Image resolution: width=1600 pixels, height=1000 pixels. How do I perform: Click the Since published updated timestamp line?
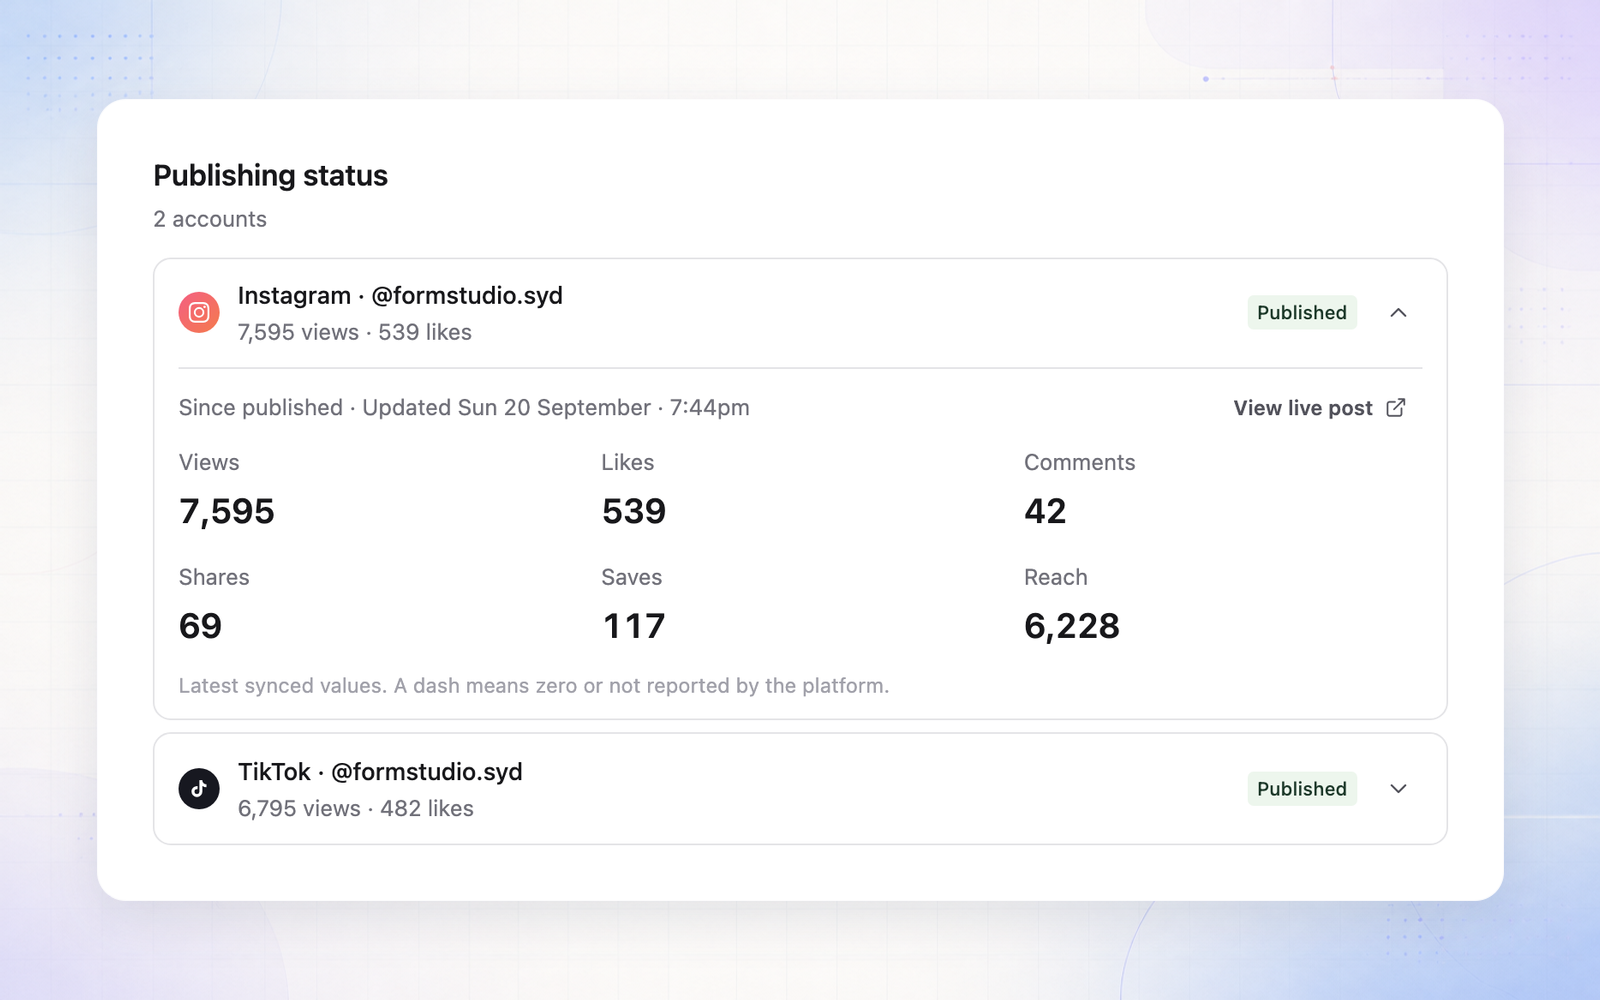pos(464,408)
